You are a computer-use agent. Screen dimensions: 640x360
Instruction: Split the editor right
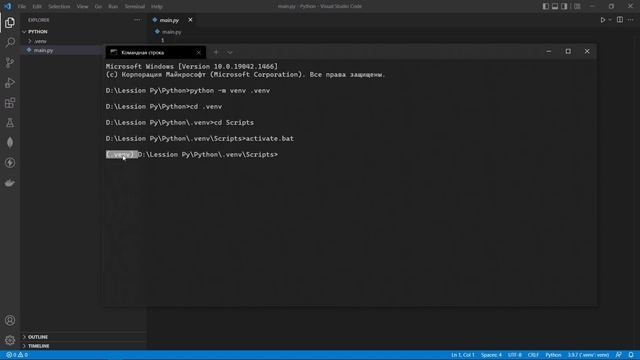pos(620,20)
